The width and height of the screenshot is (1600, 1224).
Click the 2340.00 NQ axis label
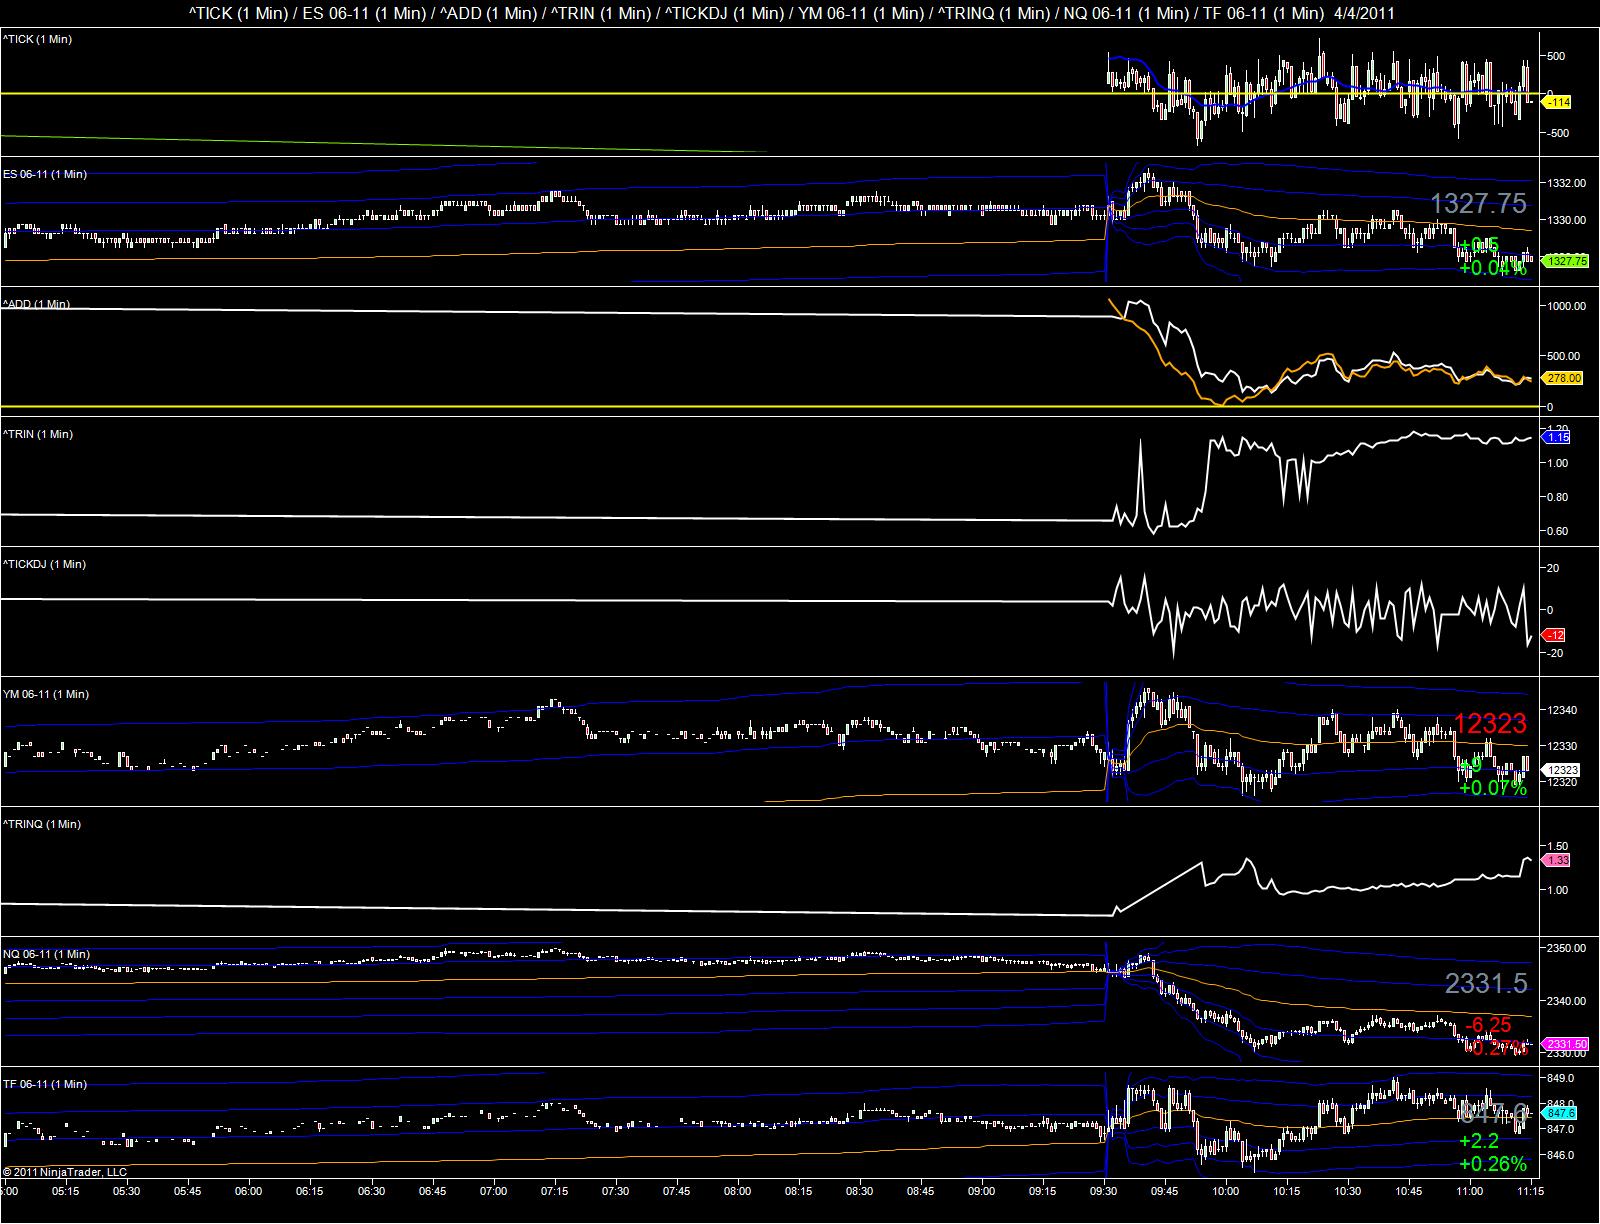click(1567, 1000)
